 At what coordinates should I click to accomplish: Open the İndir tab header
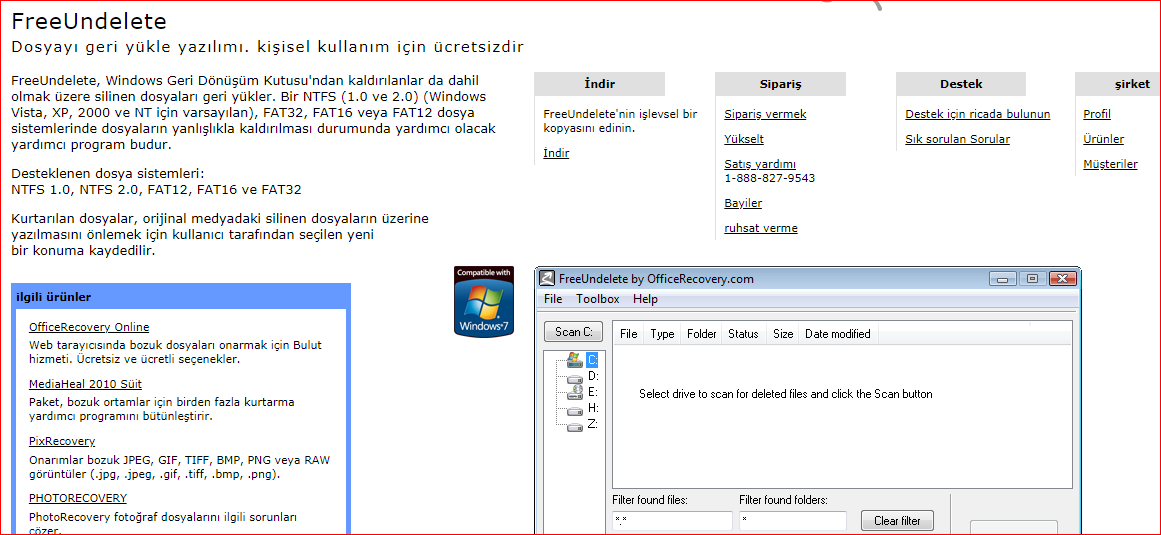click(600, 84)
